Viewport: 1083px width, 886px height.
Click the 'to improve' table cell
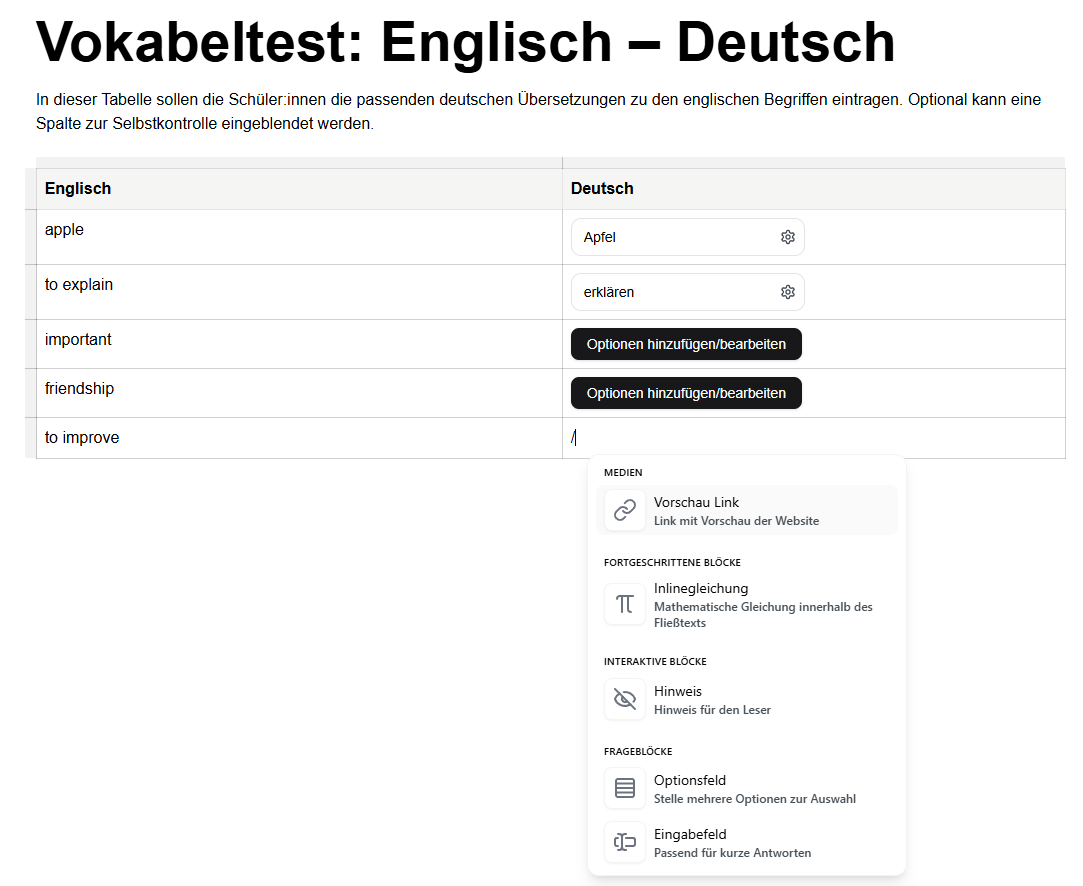tap(298, 438)
